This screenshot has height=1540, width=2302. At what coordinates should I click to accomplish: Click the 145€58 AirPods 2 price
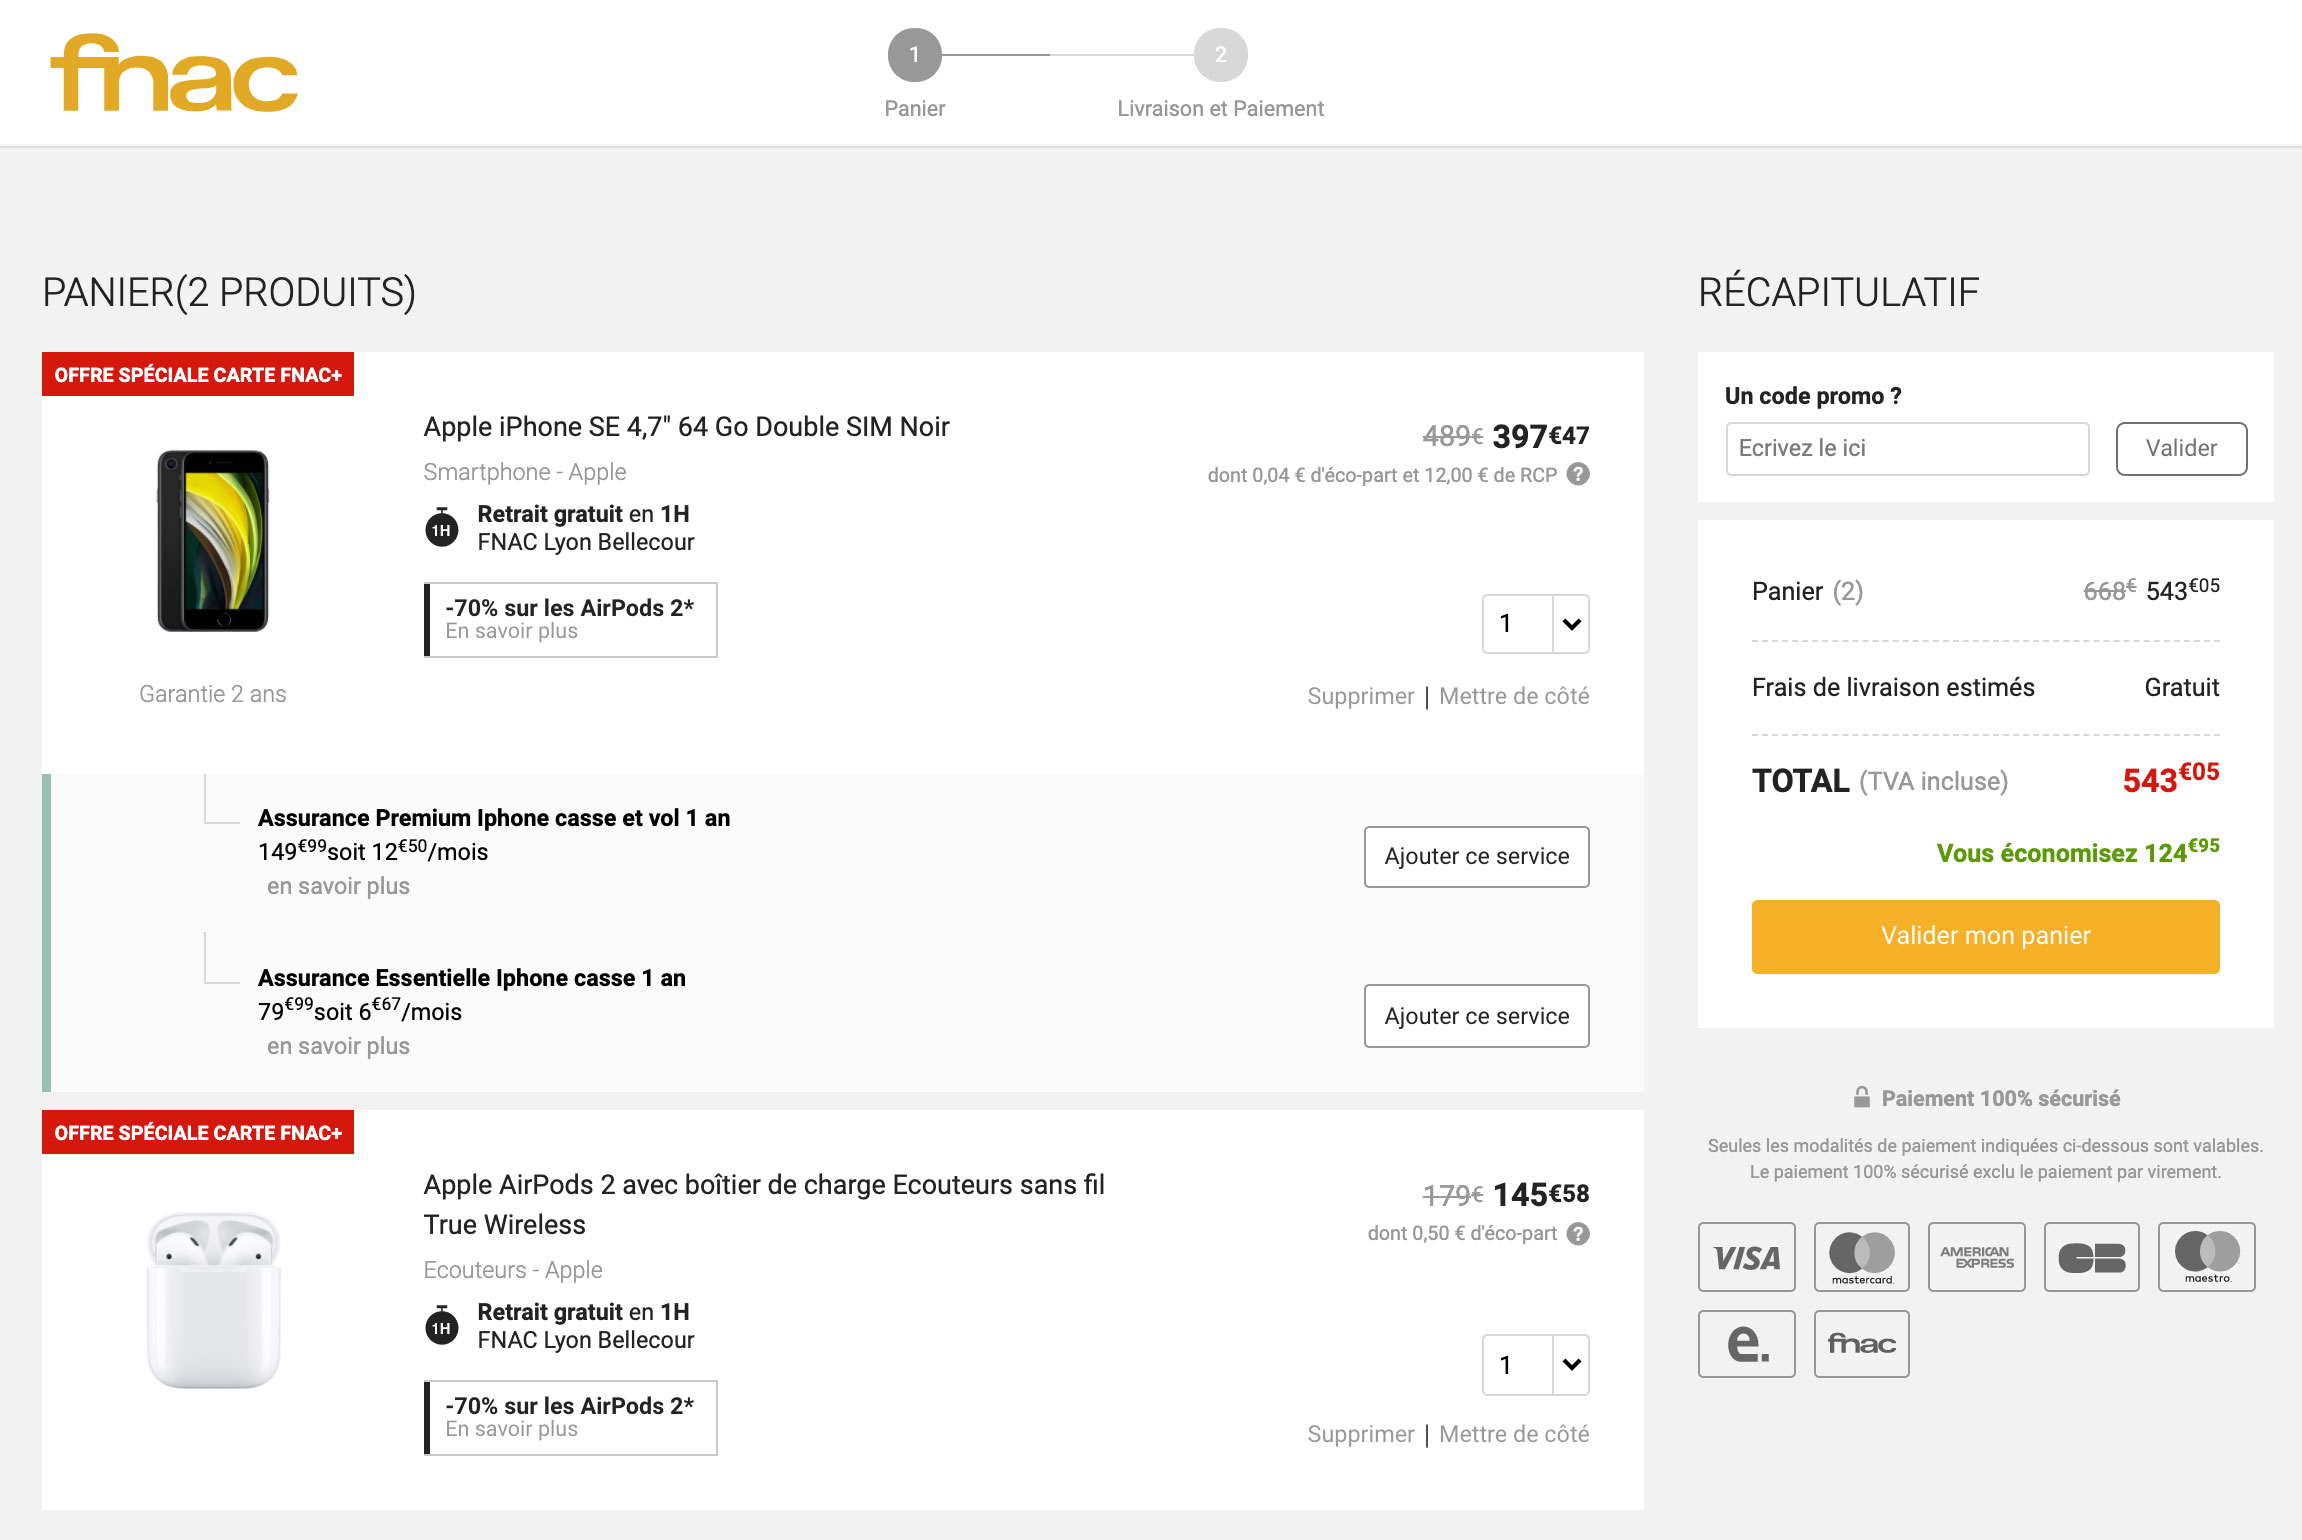pos(1540,1194)
